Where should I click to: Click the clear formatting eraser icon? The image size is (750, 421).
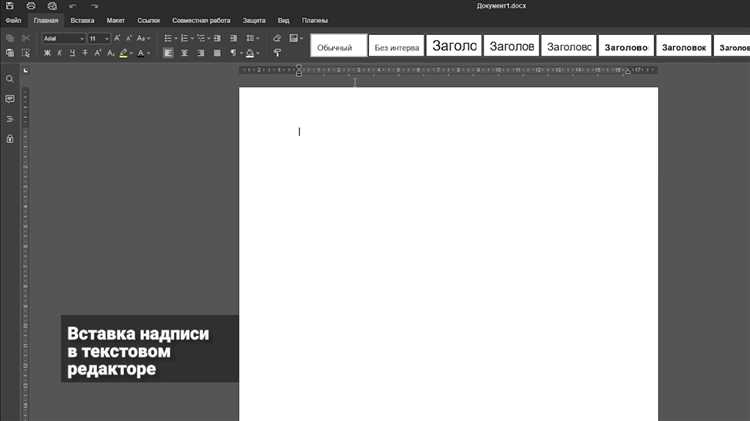tap(277, 38)
